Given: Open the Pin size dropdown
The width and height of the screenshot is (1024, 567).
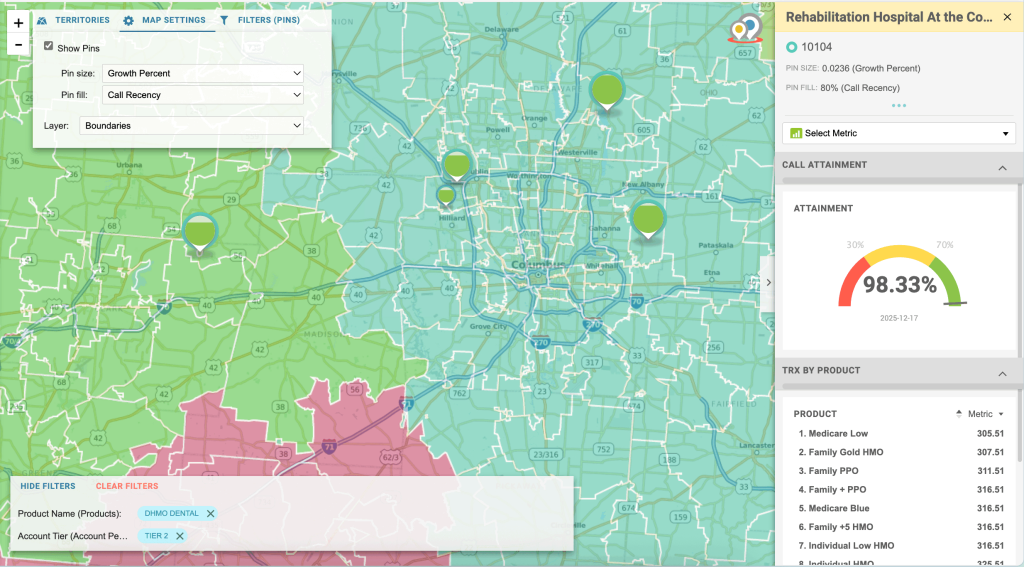Looking at the screenshot, I should 203,73.
